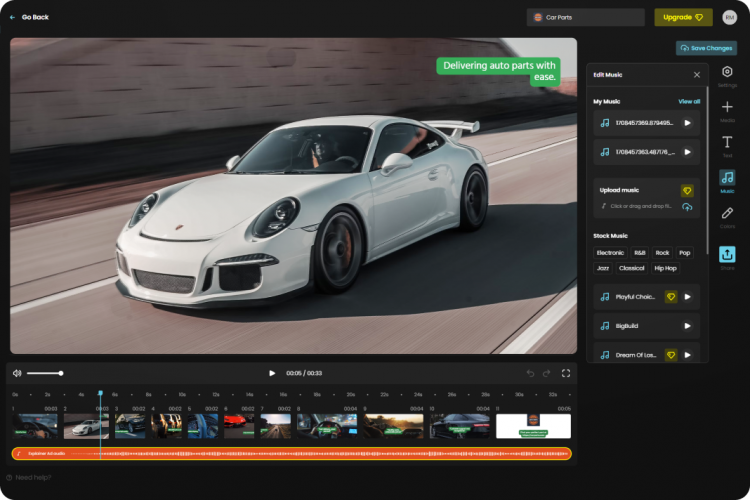Preview the BigBuild stock track

click(687, 326)
